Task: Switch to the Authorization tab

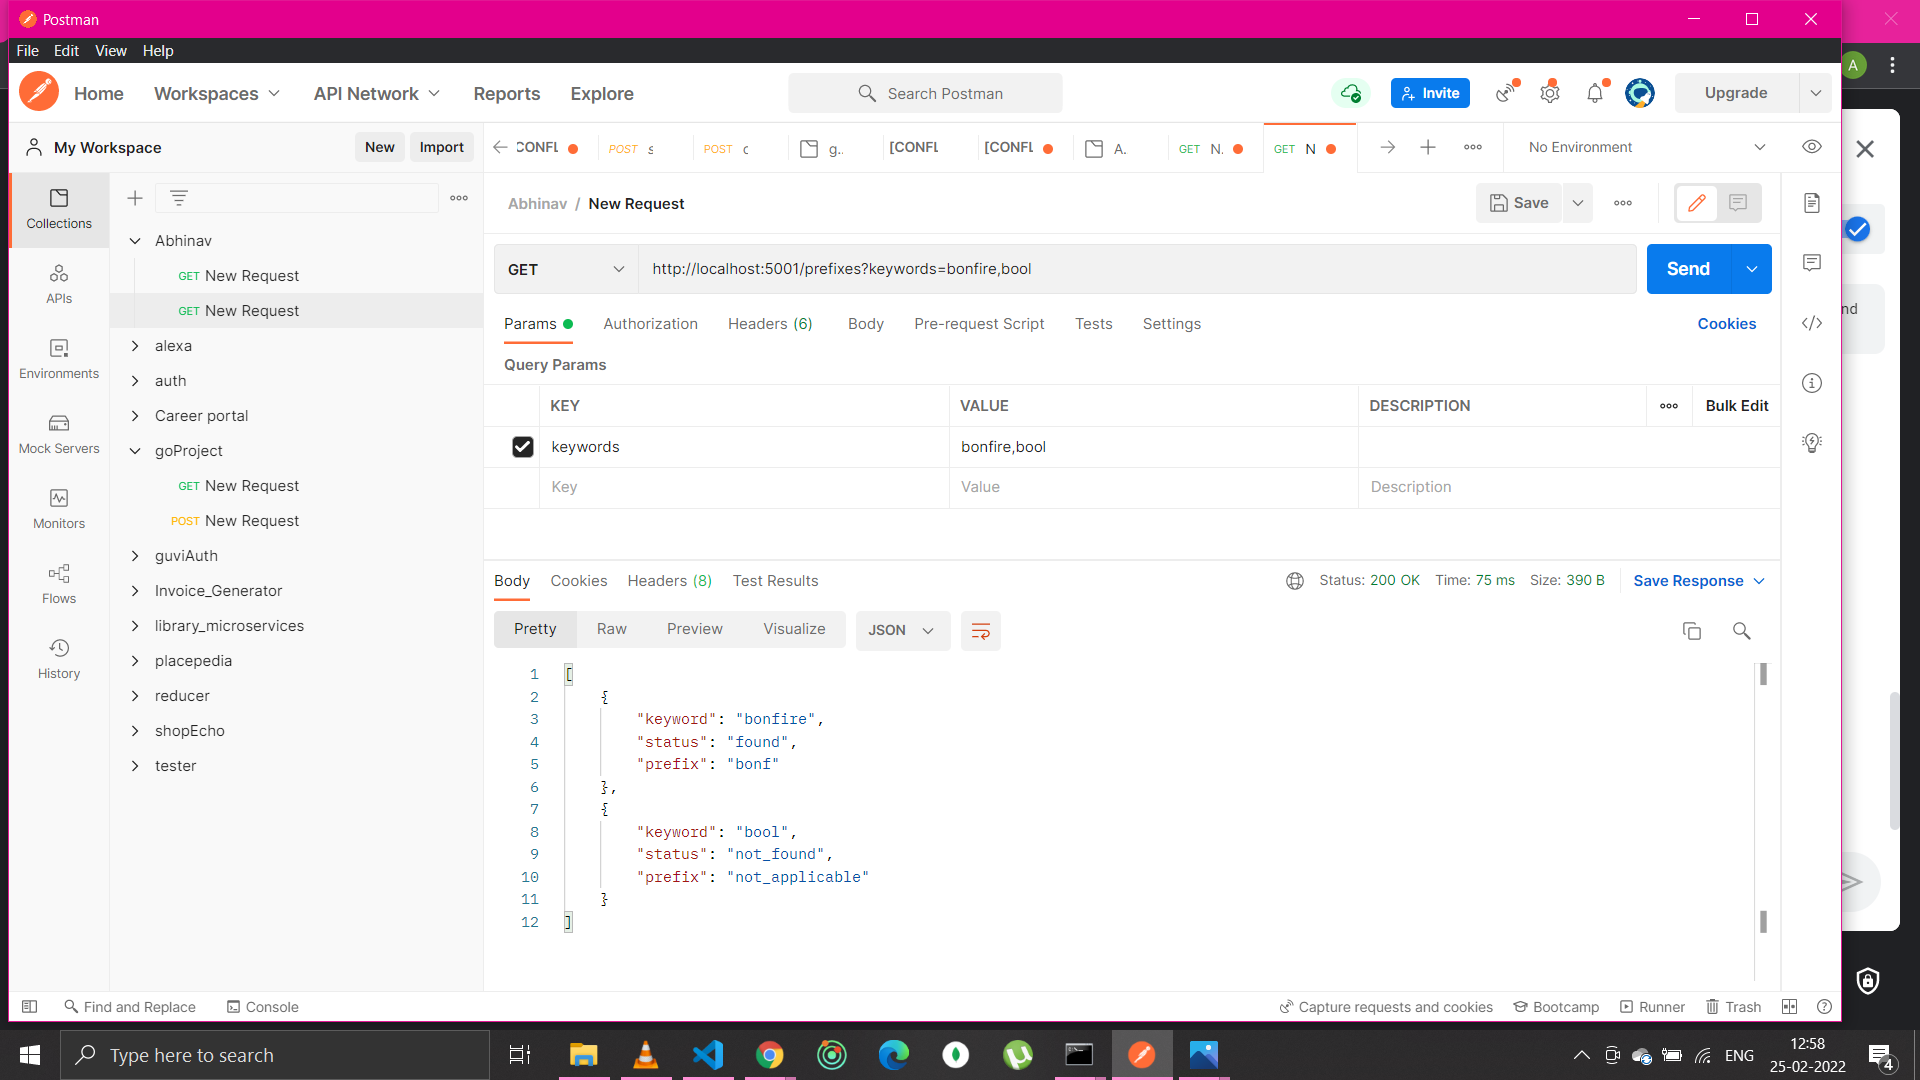Action: pyautogui.click(x=650, y=323)
